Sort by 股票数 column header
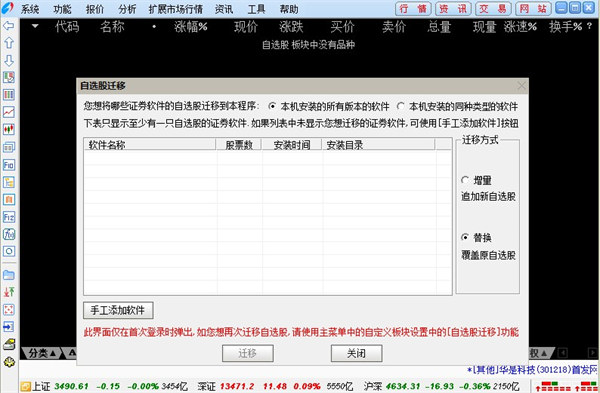This screenshot has width=600, height=393. pyautogui.click(x=239, y=144)
